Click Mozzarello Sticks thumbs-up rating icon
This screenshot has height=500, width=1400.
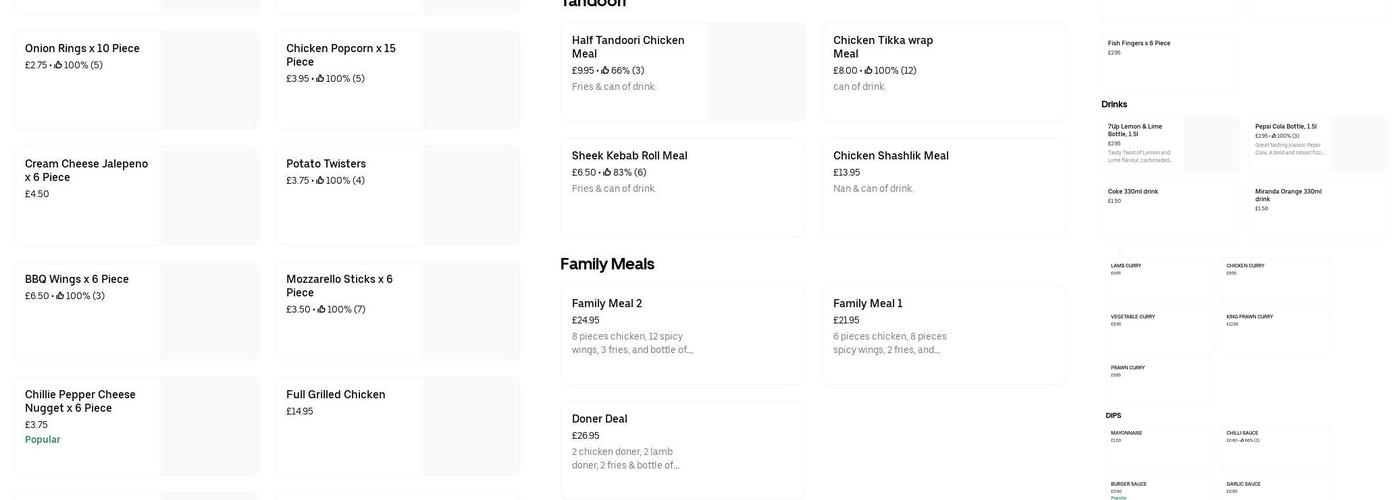[x=321, y=310]
